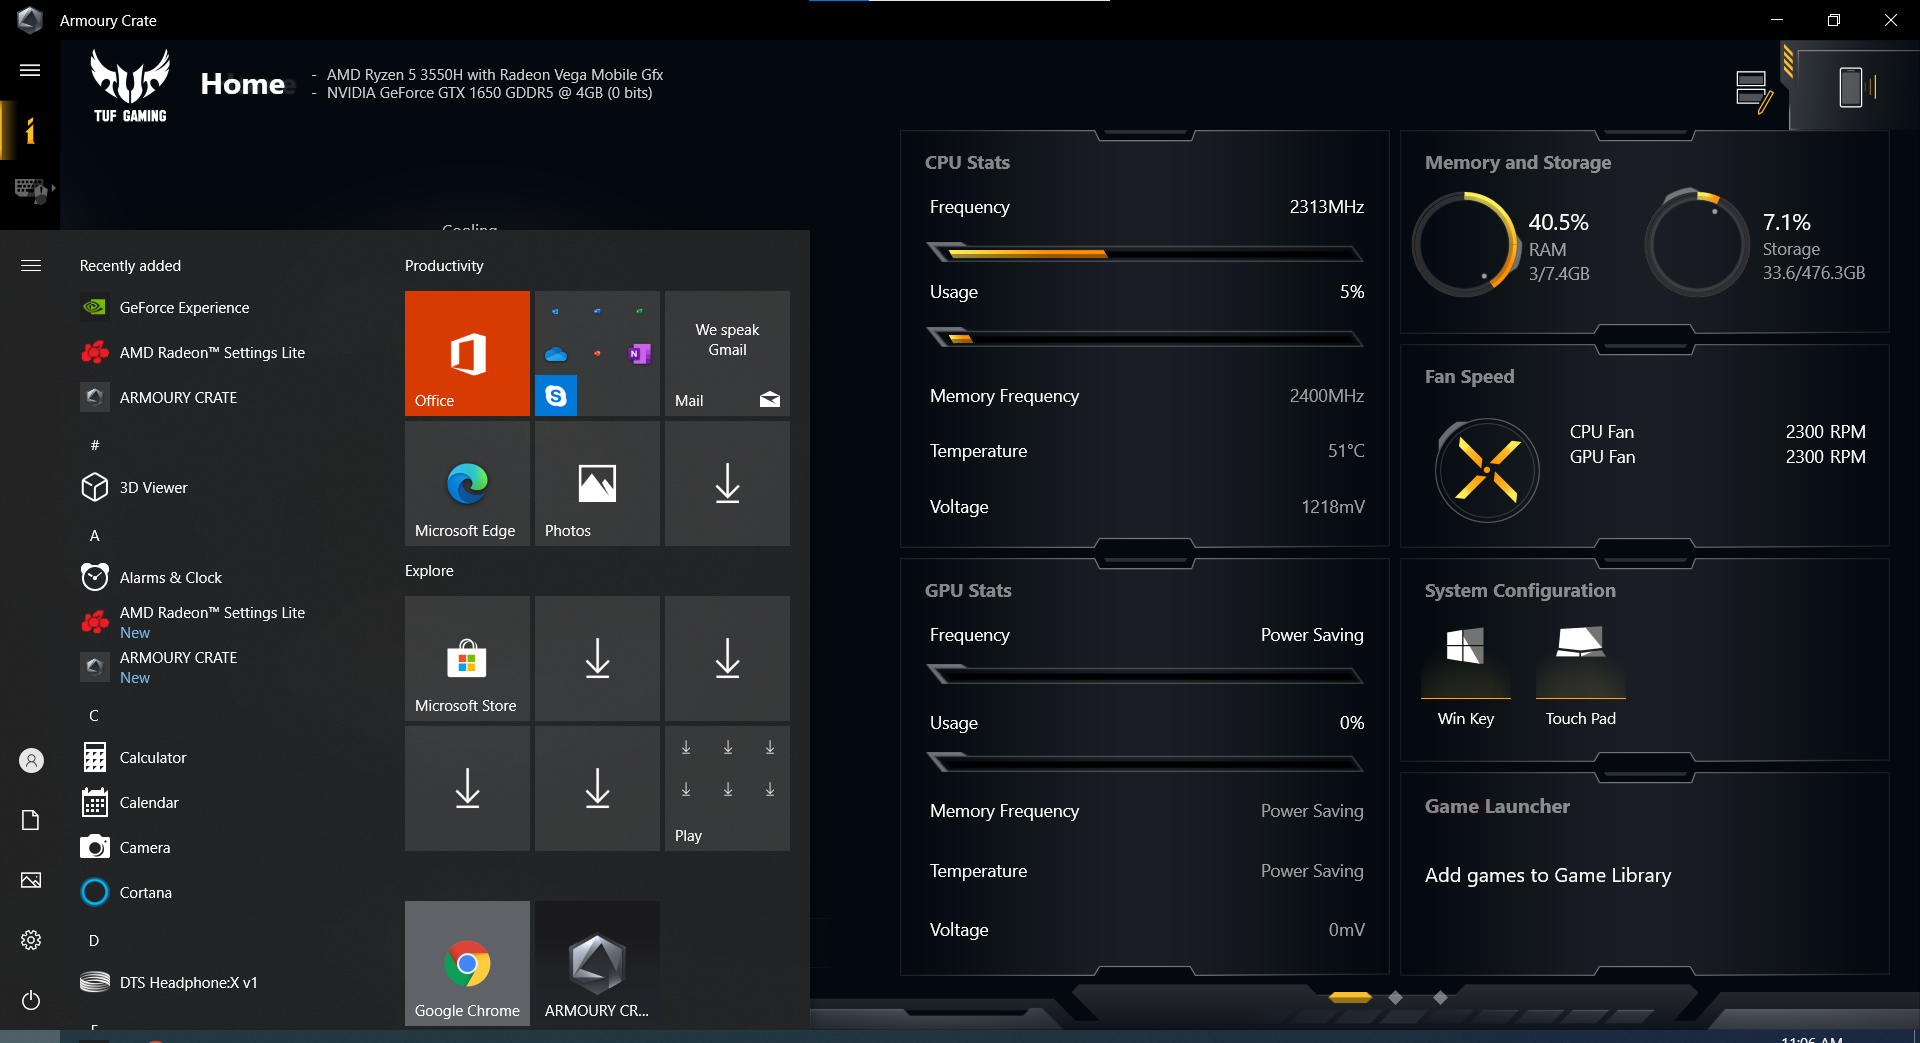
Task: Expand the Start menu navigation pane
Action: coord(31,265)
